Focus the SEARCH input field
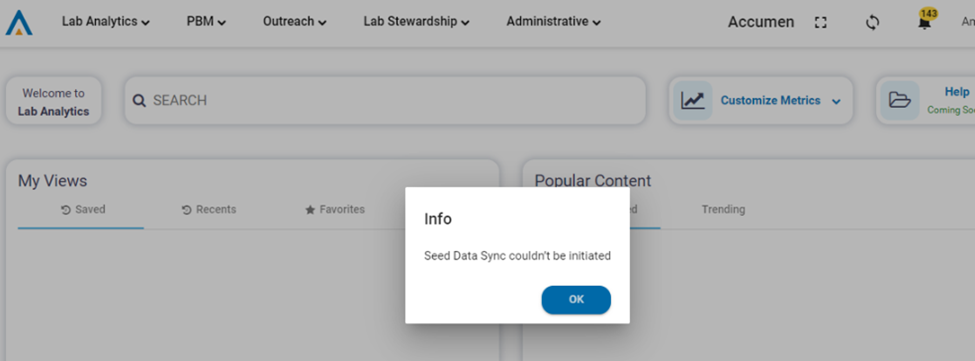Image resolution: width=975 pixels, height=361 pixels. click(385, 101)
